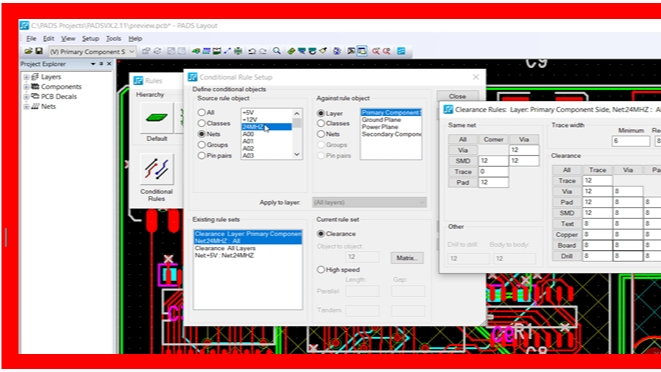
Task: Click the red magnifier icon left of its twin
Action: (x=376, y=51)
